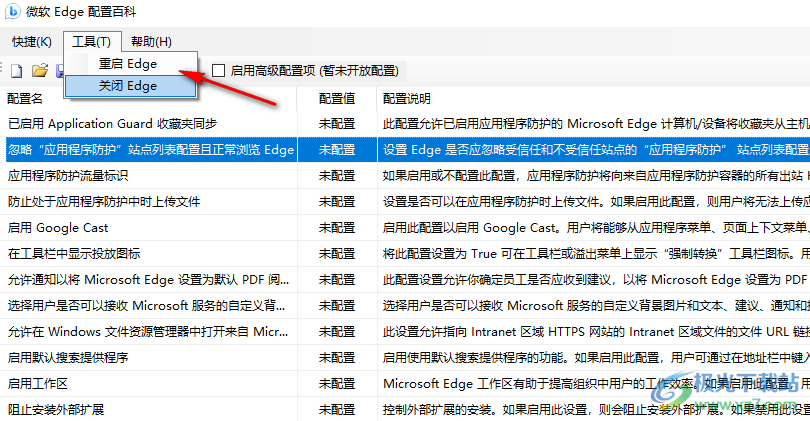Screen dimensions: 810x421
Task: Click 未配置 value for 在工具栏中显示投放图标
Action: pos(337,254)
